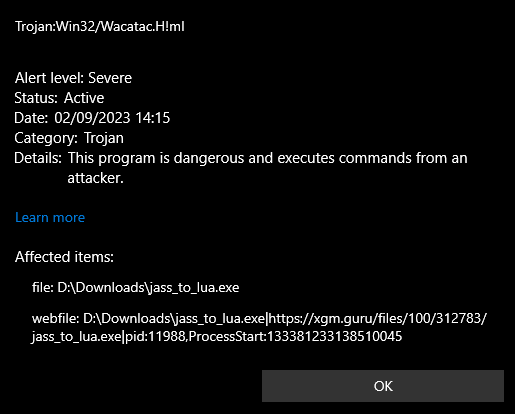Select the date 02/09/2023 14:15
Screen dimensions: 515x414
tap(112, 118)
